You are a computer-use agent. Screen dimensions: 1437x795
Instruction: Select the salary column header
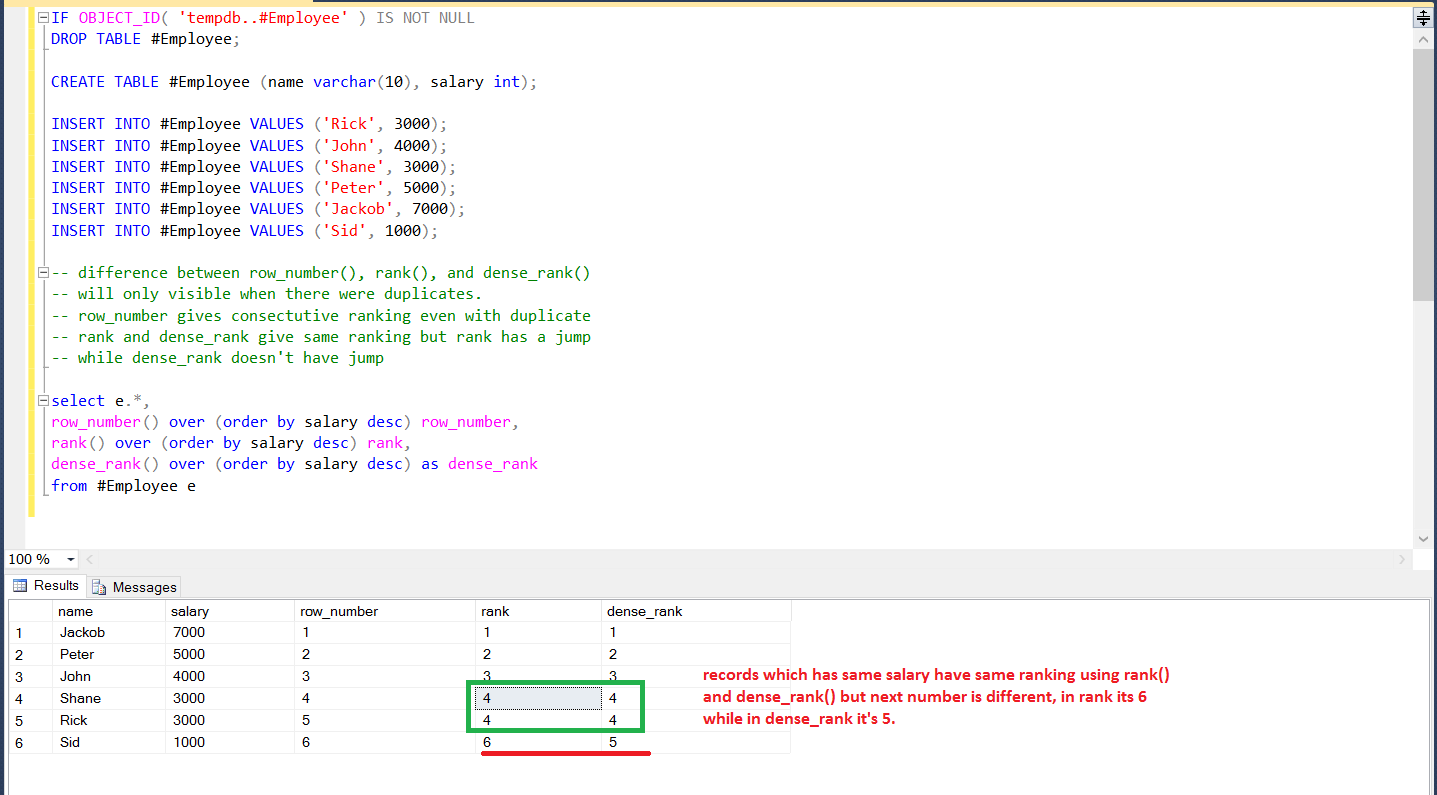(230, 611)
